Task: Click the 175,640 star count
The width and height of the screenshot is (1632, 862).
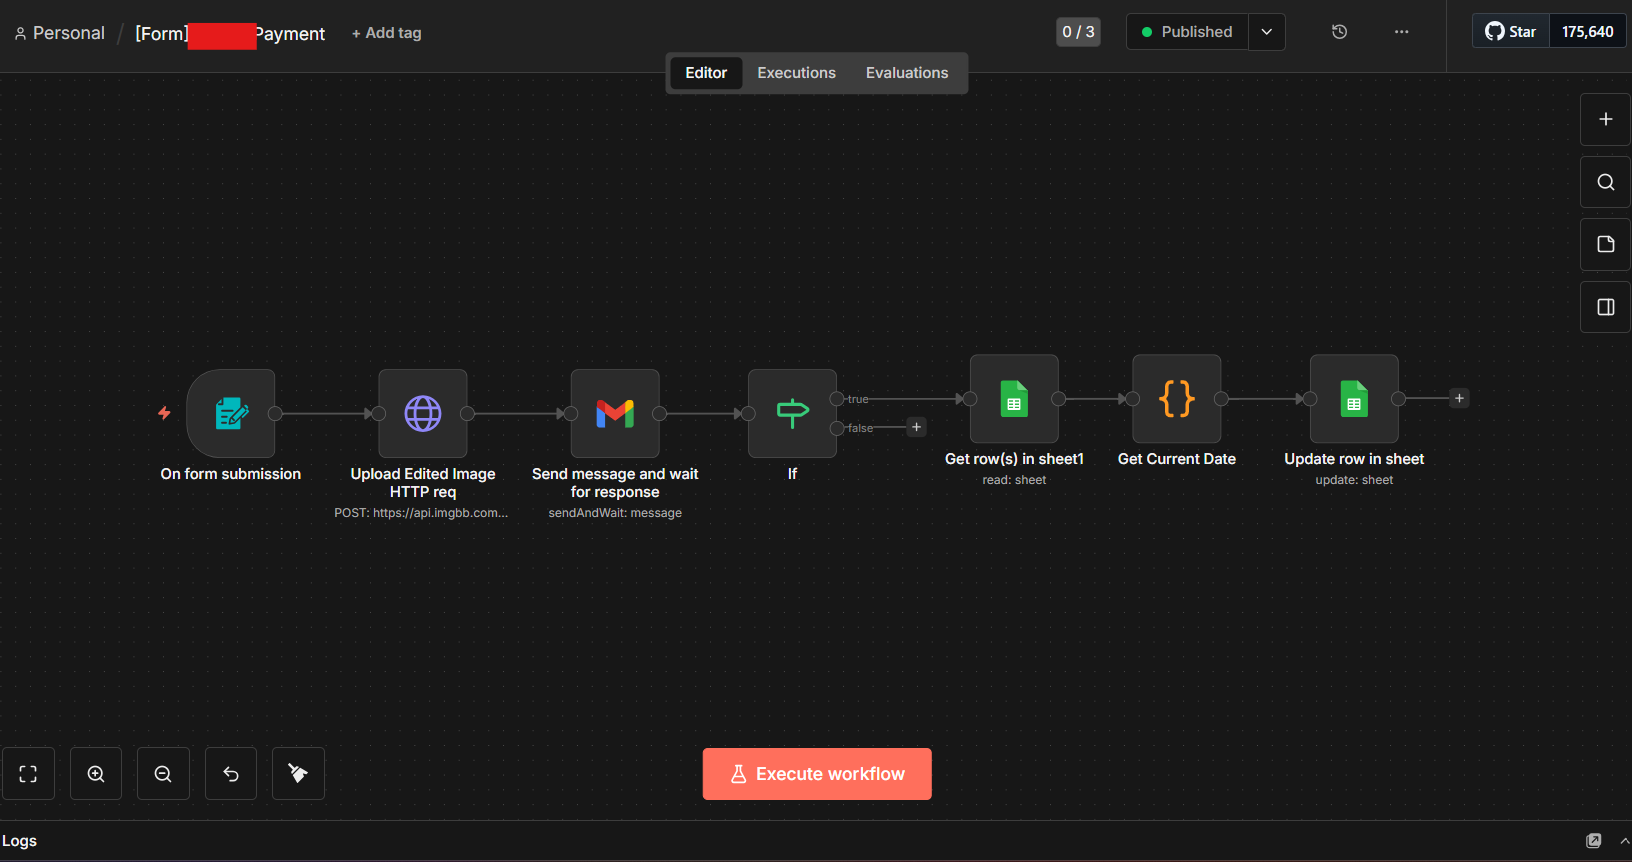Action: (x=1588, y=32)
